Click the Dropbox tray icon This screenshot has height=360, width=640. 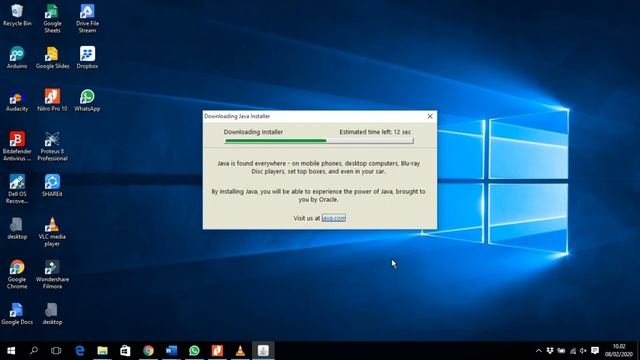(x=550, y=351)
